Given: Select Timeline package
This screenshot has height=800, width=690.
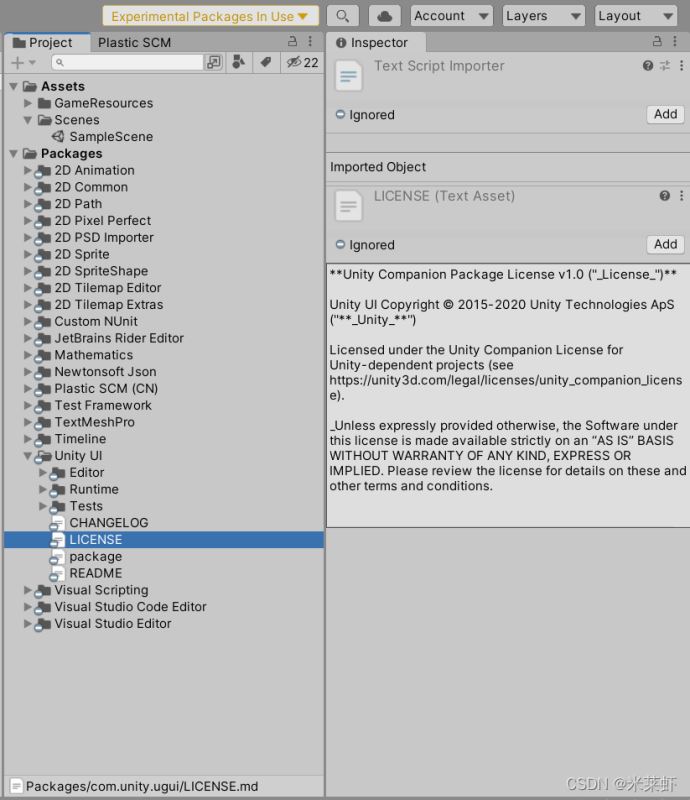Looking at the screenshot, I should click(80, 439).
